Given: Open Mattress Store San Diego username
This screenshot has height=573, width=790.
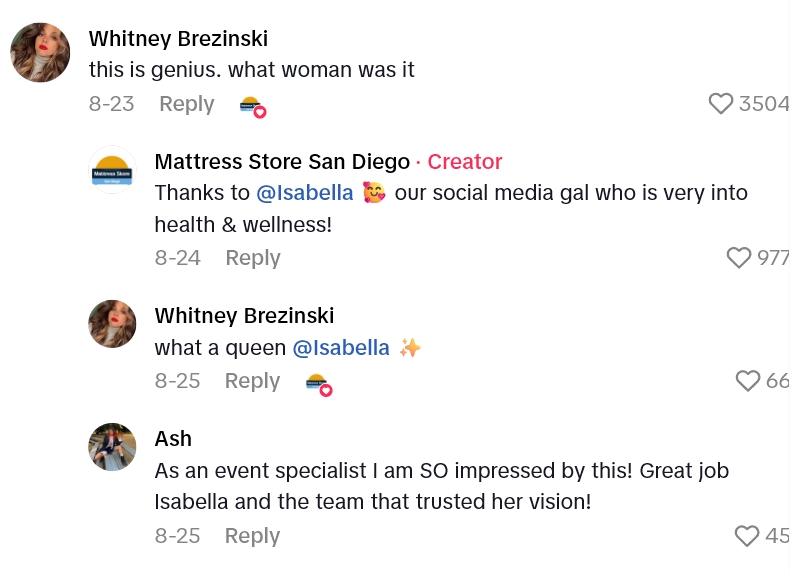Looking at the screenshot, I should click(x=282, y=162).
